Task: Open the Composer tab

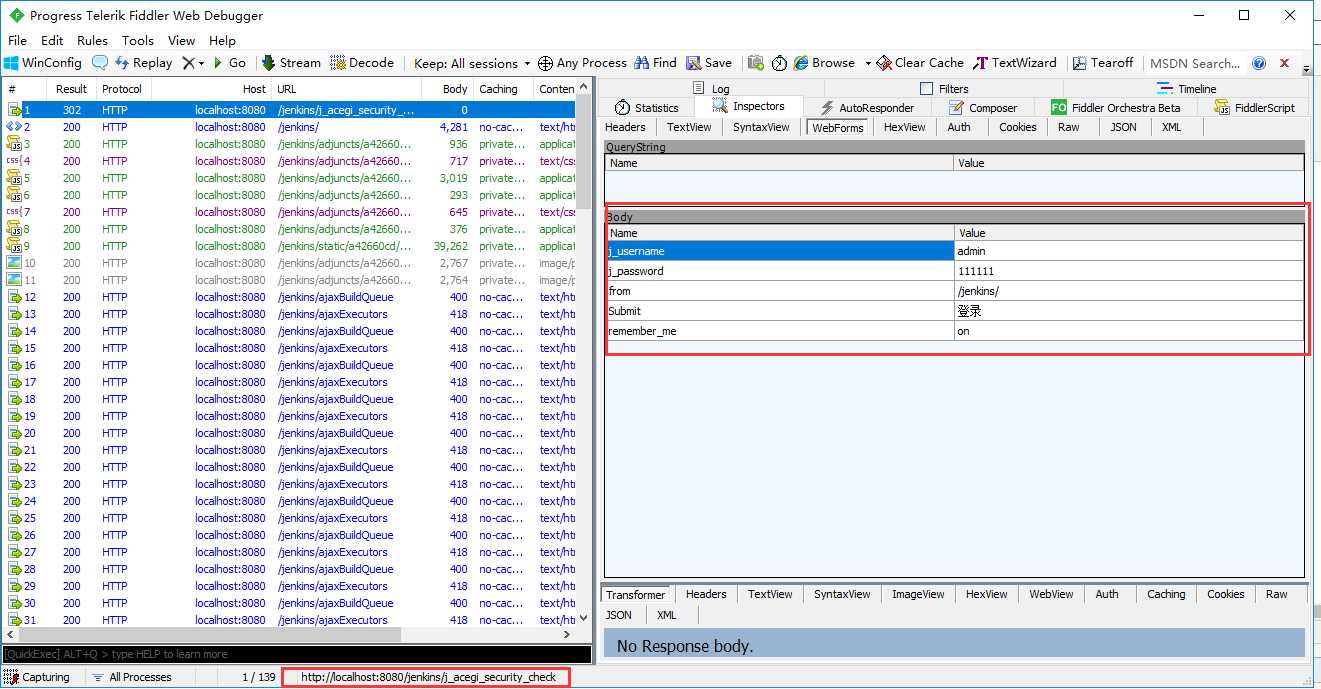Action: (982, 107)
